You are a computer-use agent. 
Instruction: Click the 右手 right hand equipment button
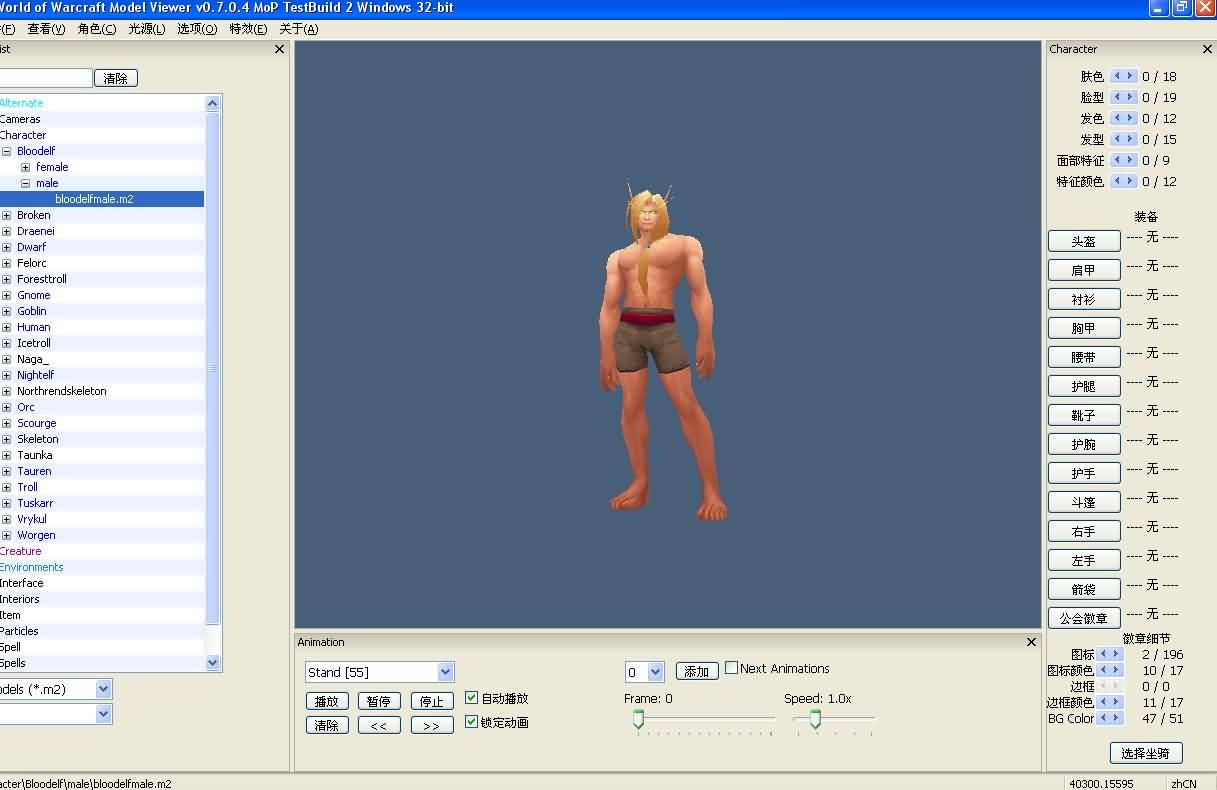pos(1084,531)
